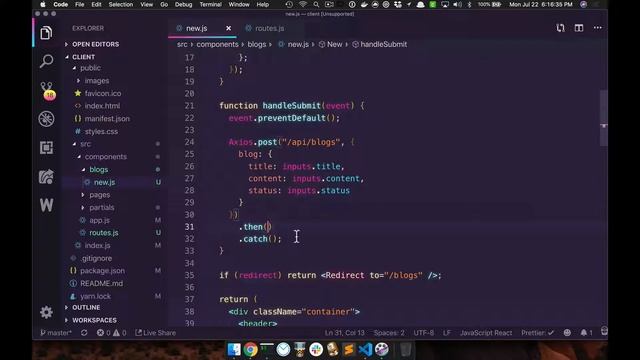The image size is (640, 360).
Task: Open Spotlight search in menu bar
Action: [316, 4]
